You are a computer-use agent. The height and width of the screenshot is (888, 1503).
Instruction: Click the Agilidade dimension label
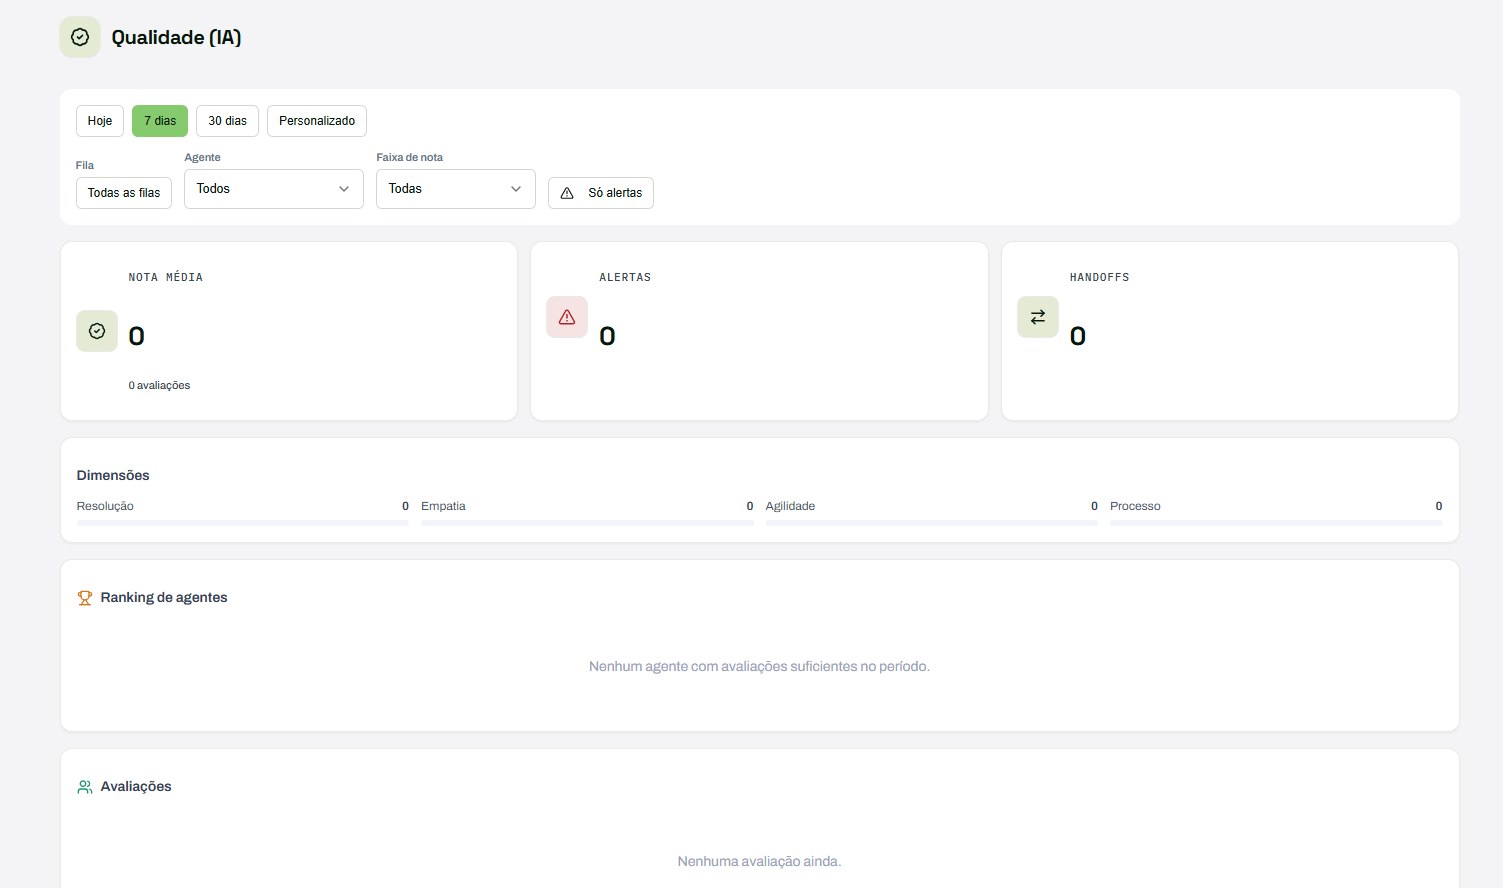point(790,507)
